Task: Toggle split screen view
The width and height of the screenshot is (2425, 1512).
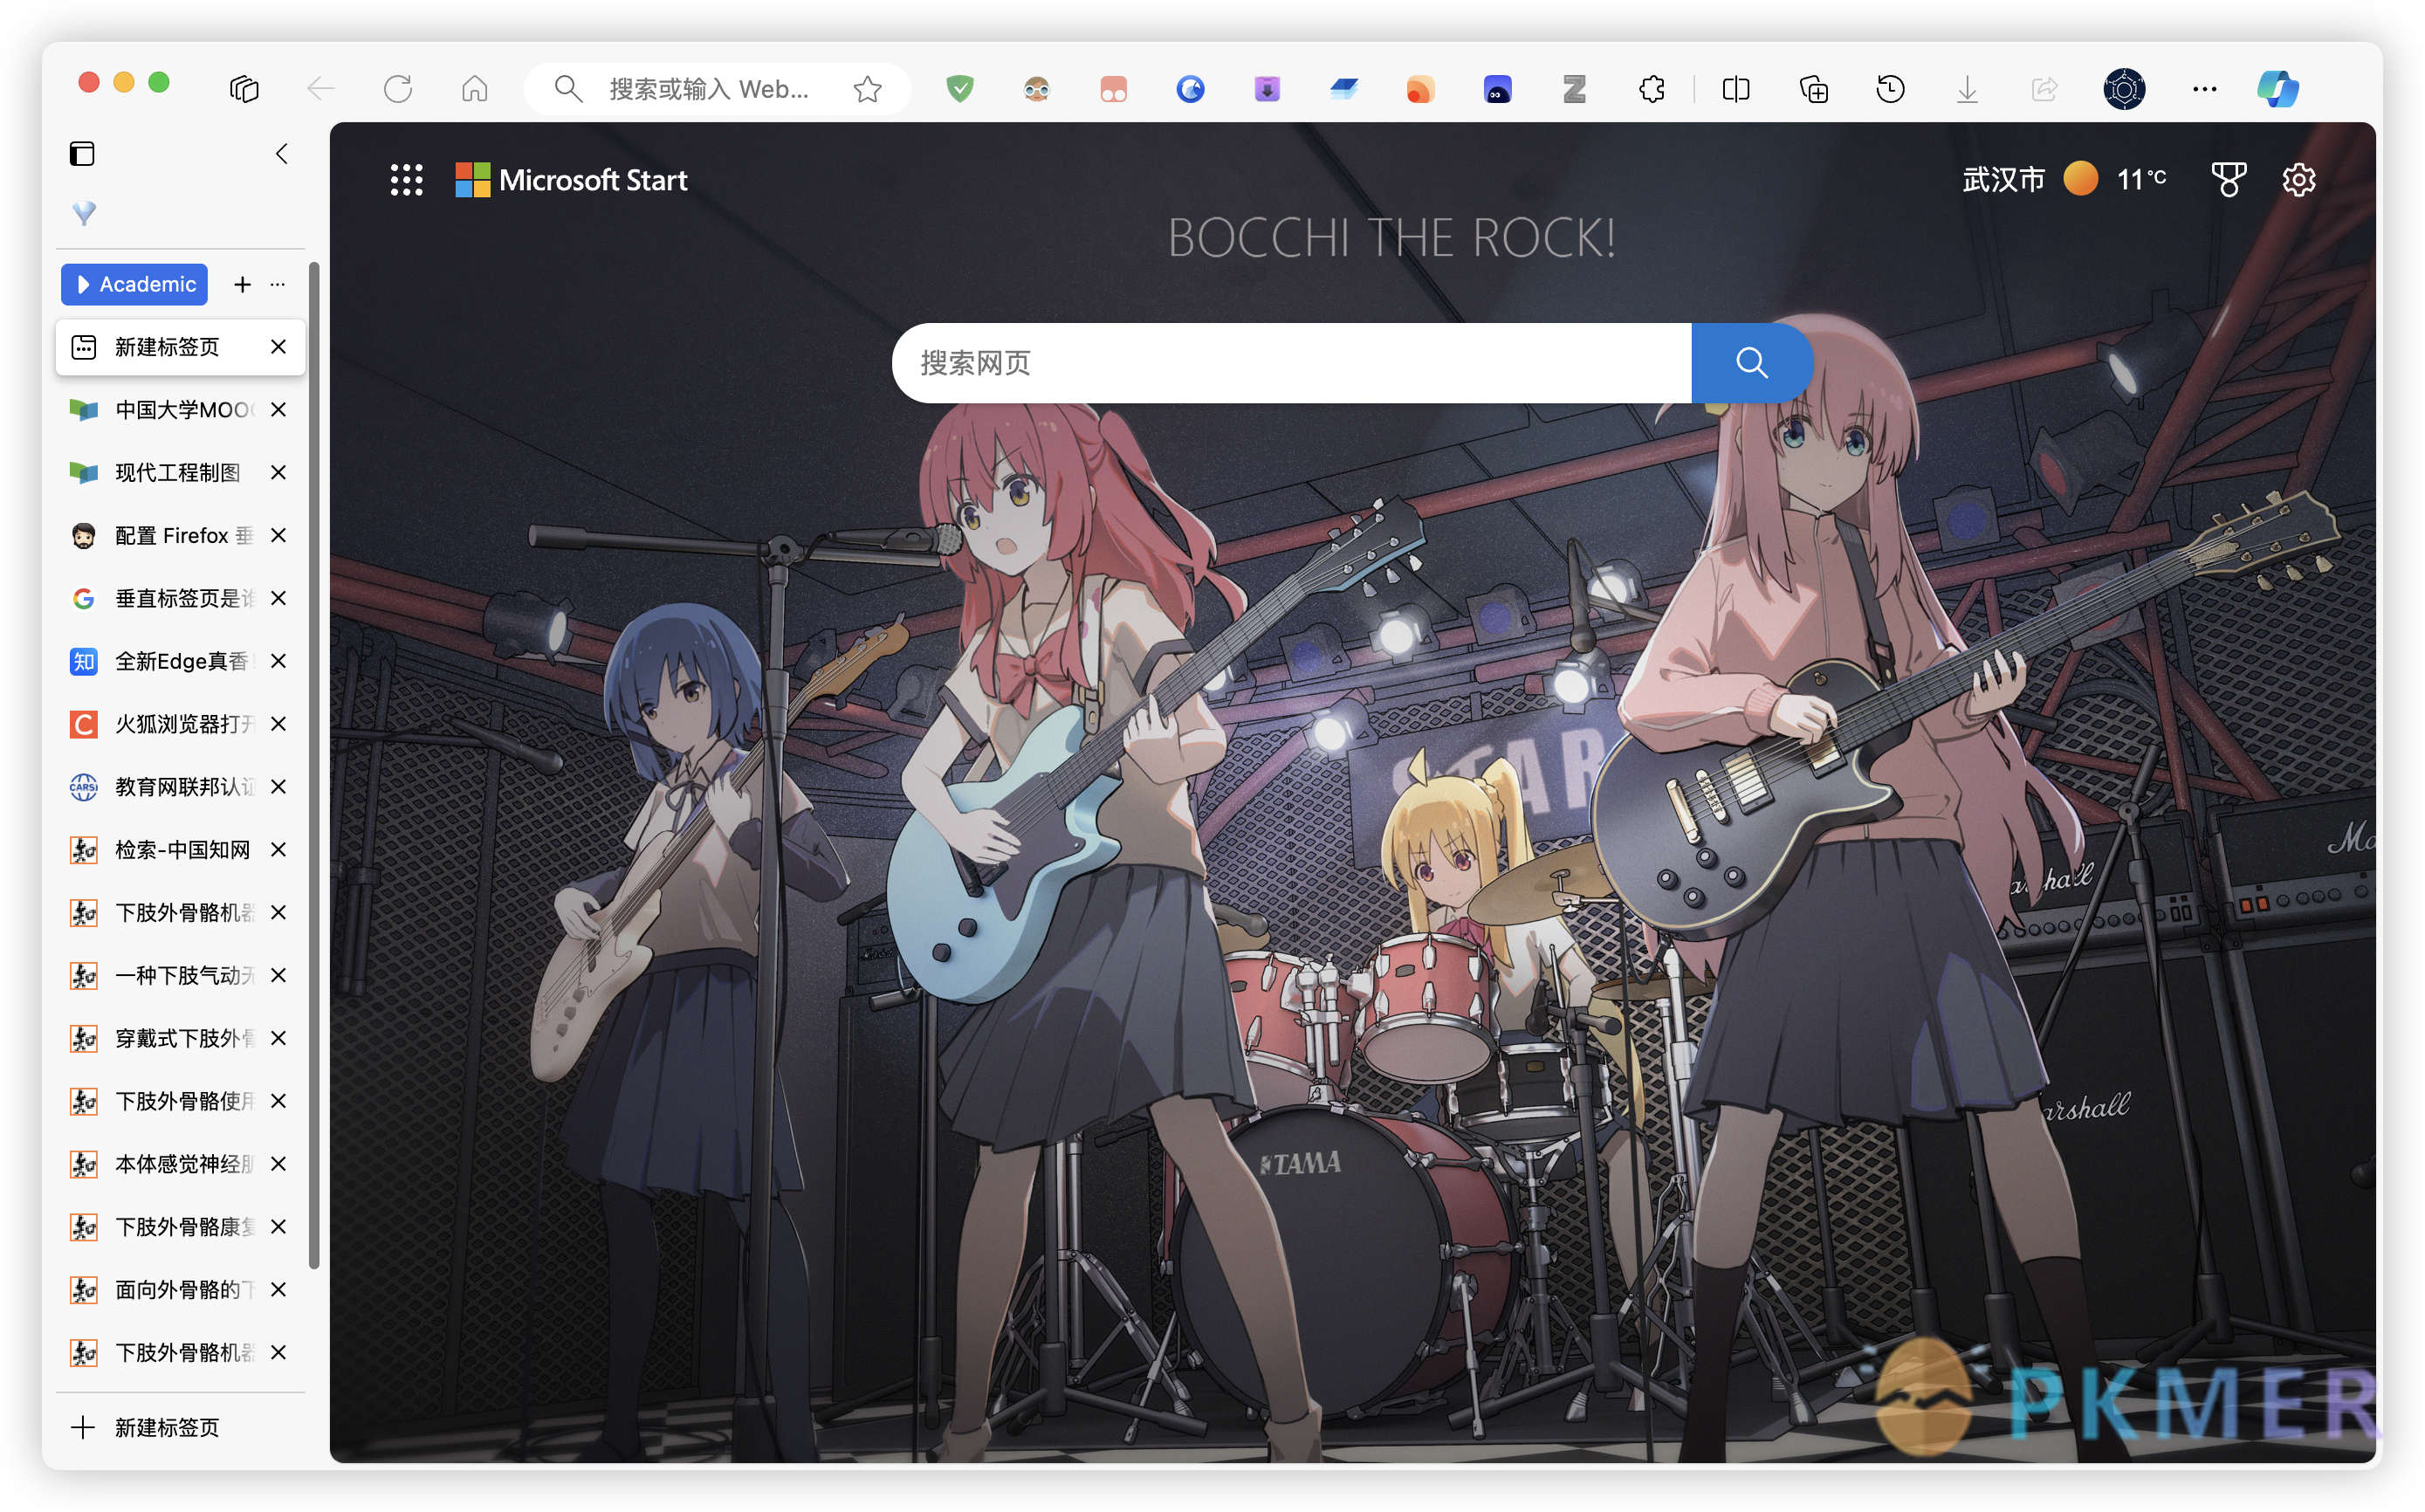Action: [1736, 89]
